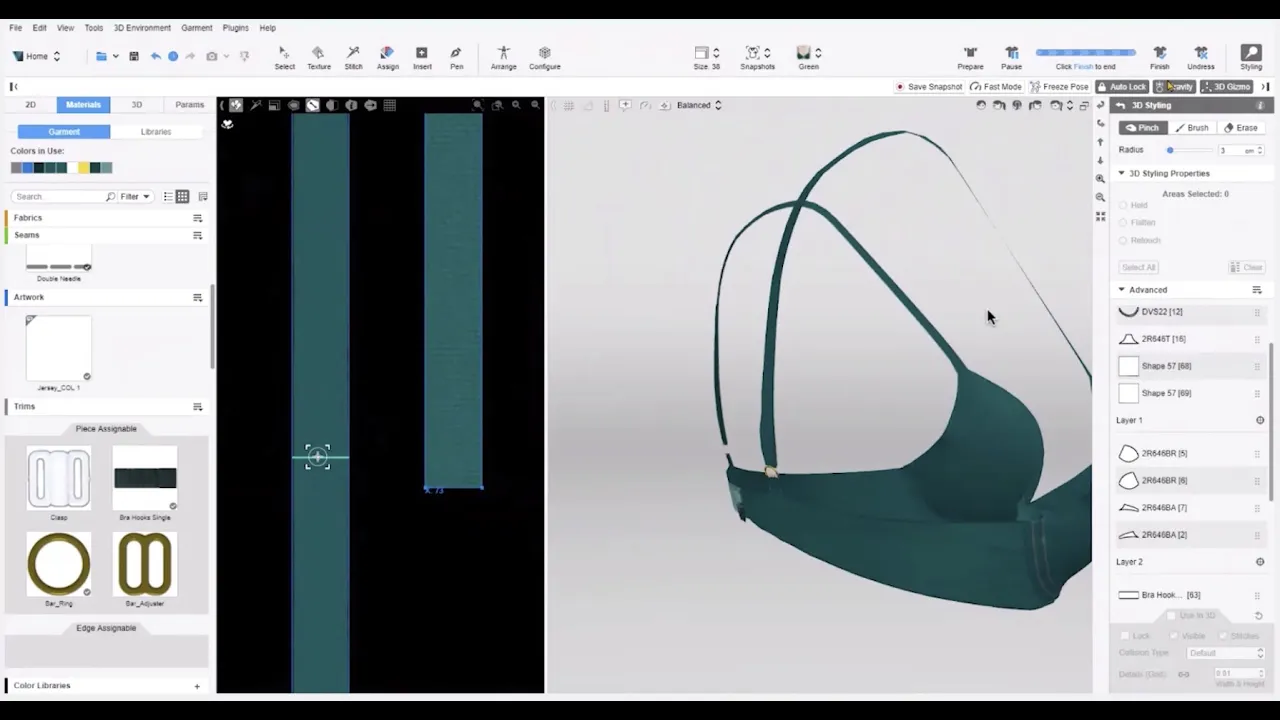Screen dimensions: 1280x720
Task: Click the material Search field
Action: tap(60, 197)
